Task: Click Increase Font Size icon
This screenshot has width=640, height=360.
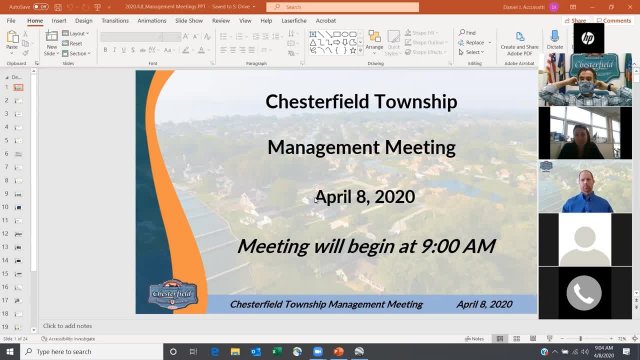Action: pos(186,36)
